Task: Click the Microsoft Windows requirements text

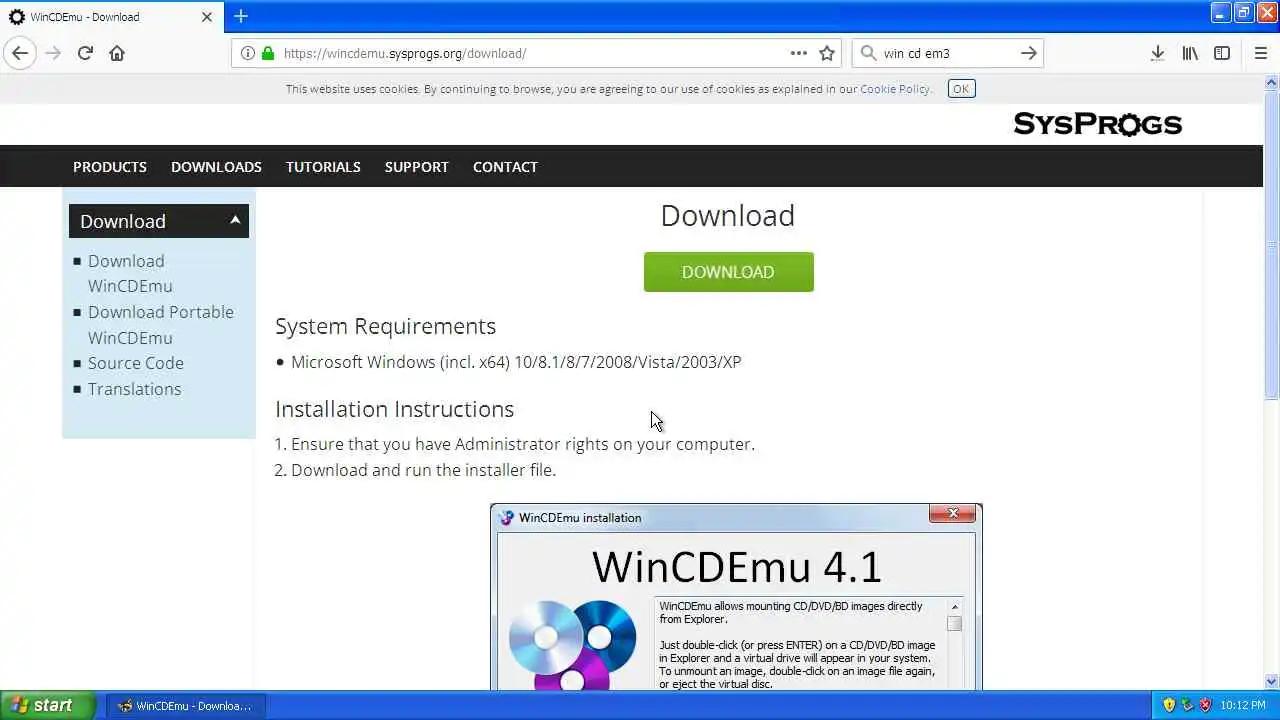Action: [516, 362]
